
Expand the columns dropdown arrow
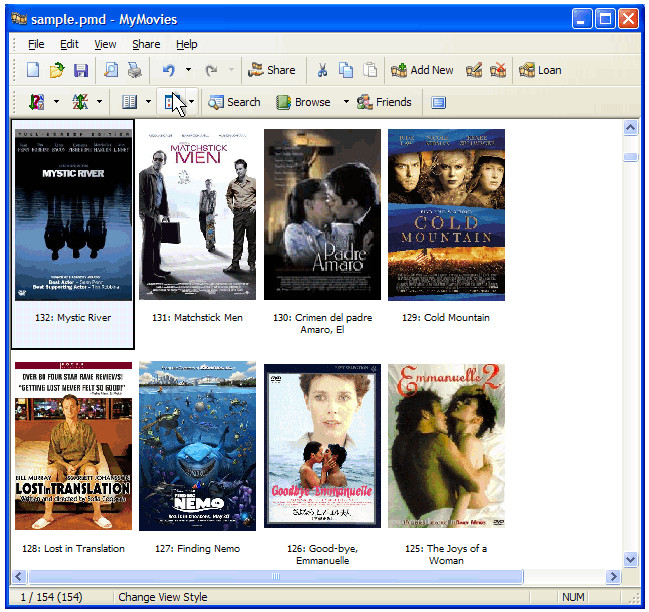point(148,101)
